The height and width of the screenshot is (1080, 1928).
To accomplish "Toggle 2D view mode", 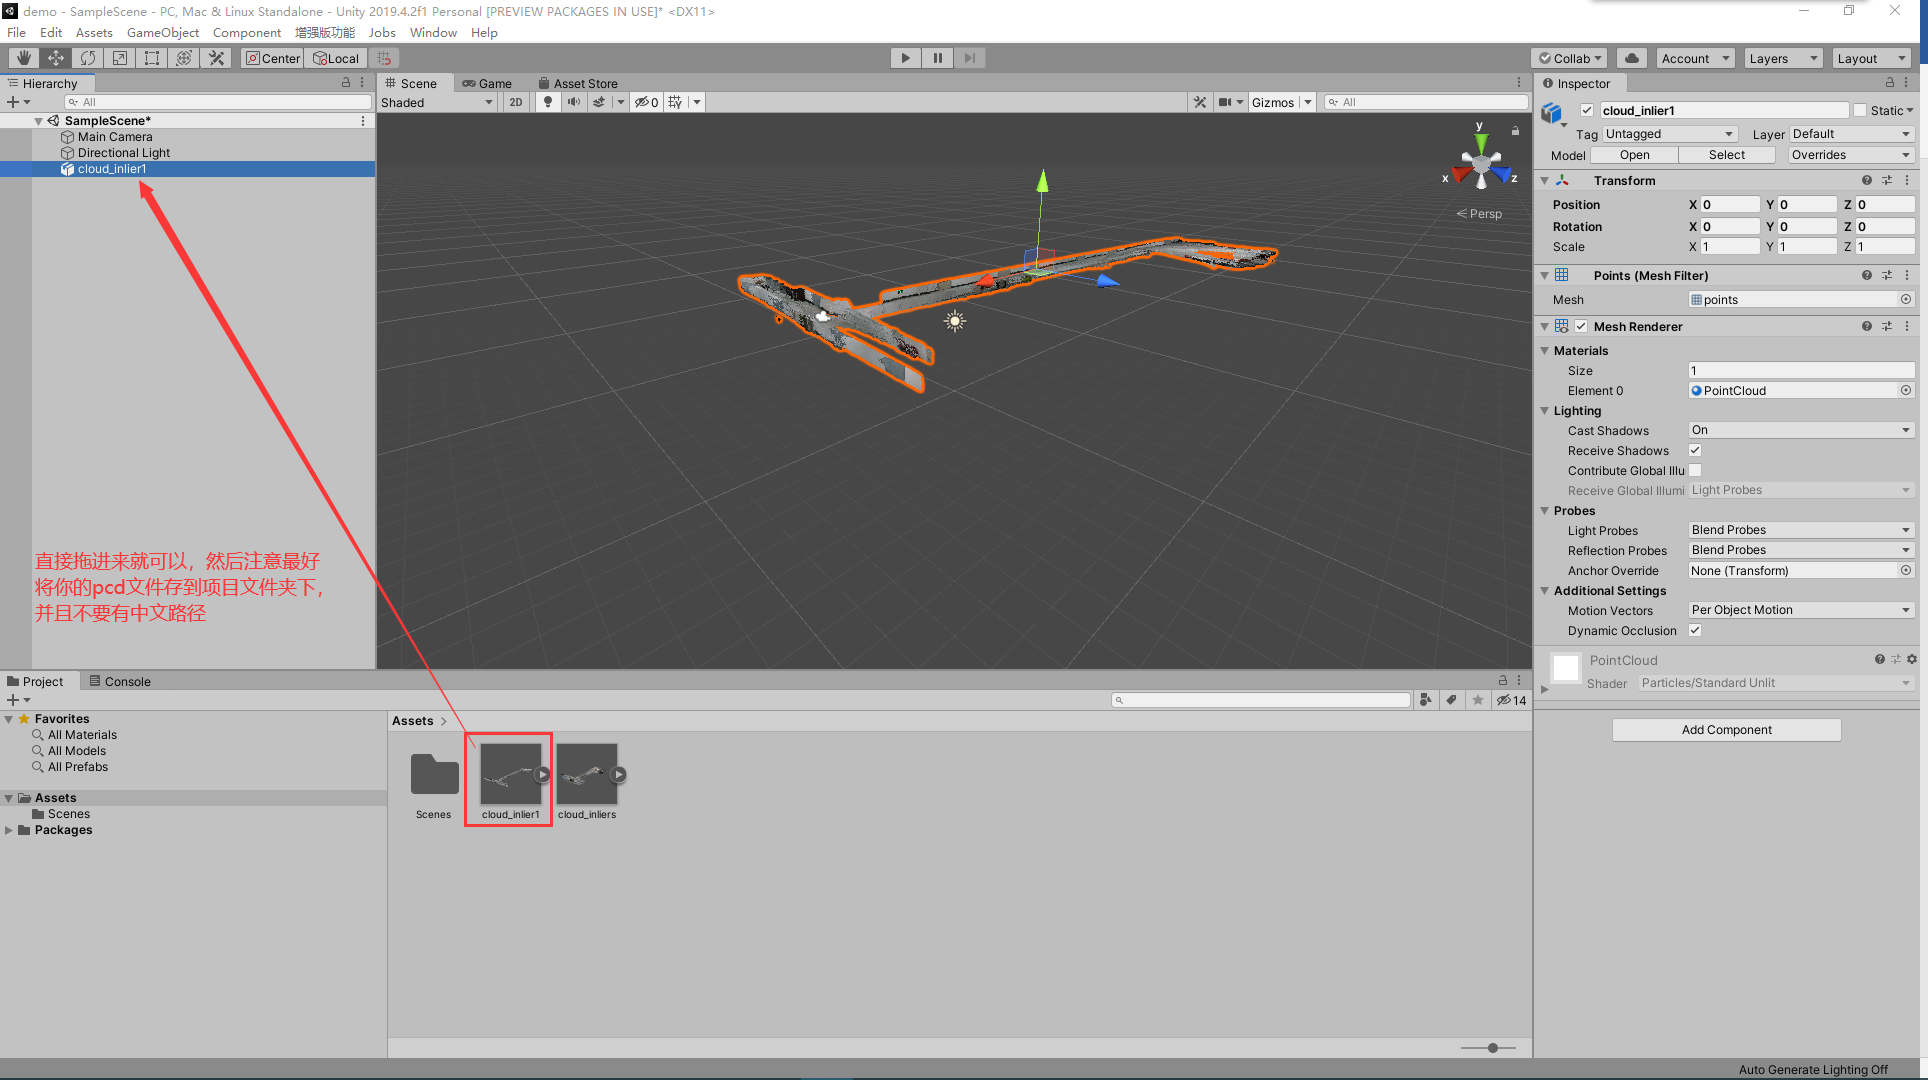I will point(515,102).
